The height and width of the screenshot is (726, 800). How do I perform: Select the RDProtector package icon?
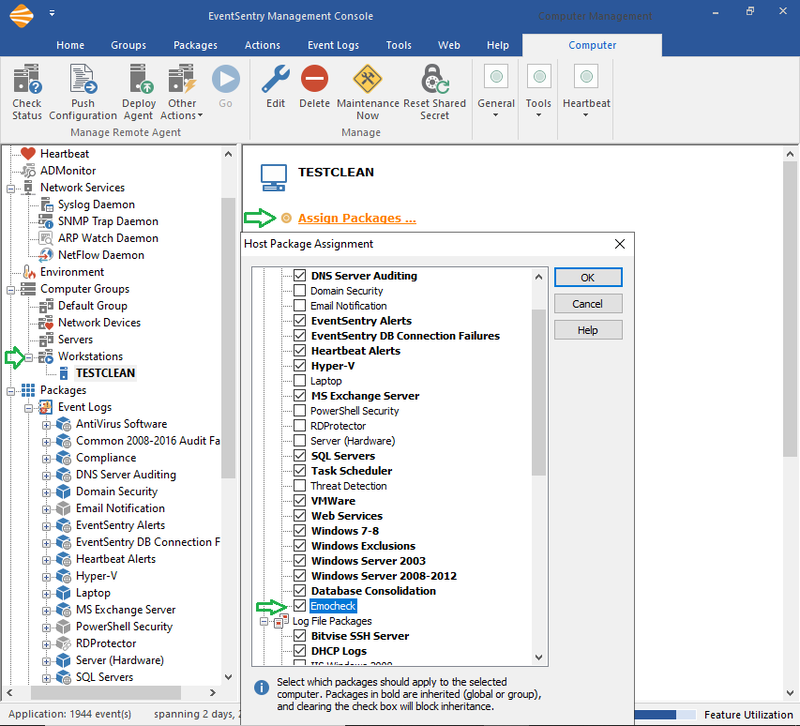63,643
